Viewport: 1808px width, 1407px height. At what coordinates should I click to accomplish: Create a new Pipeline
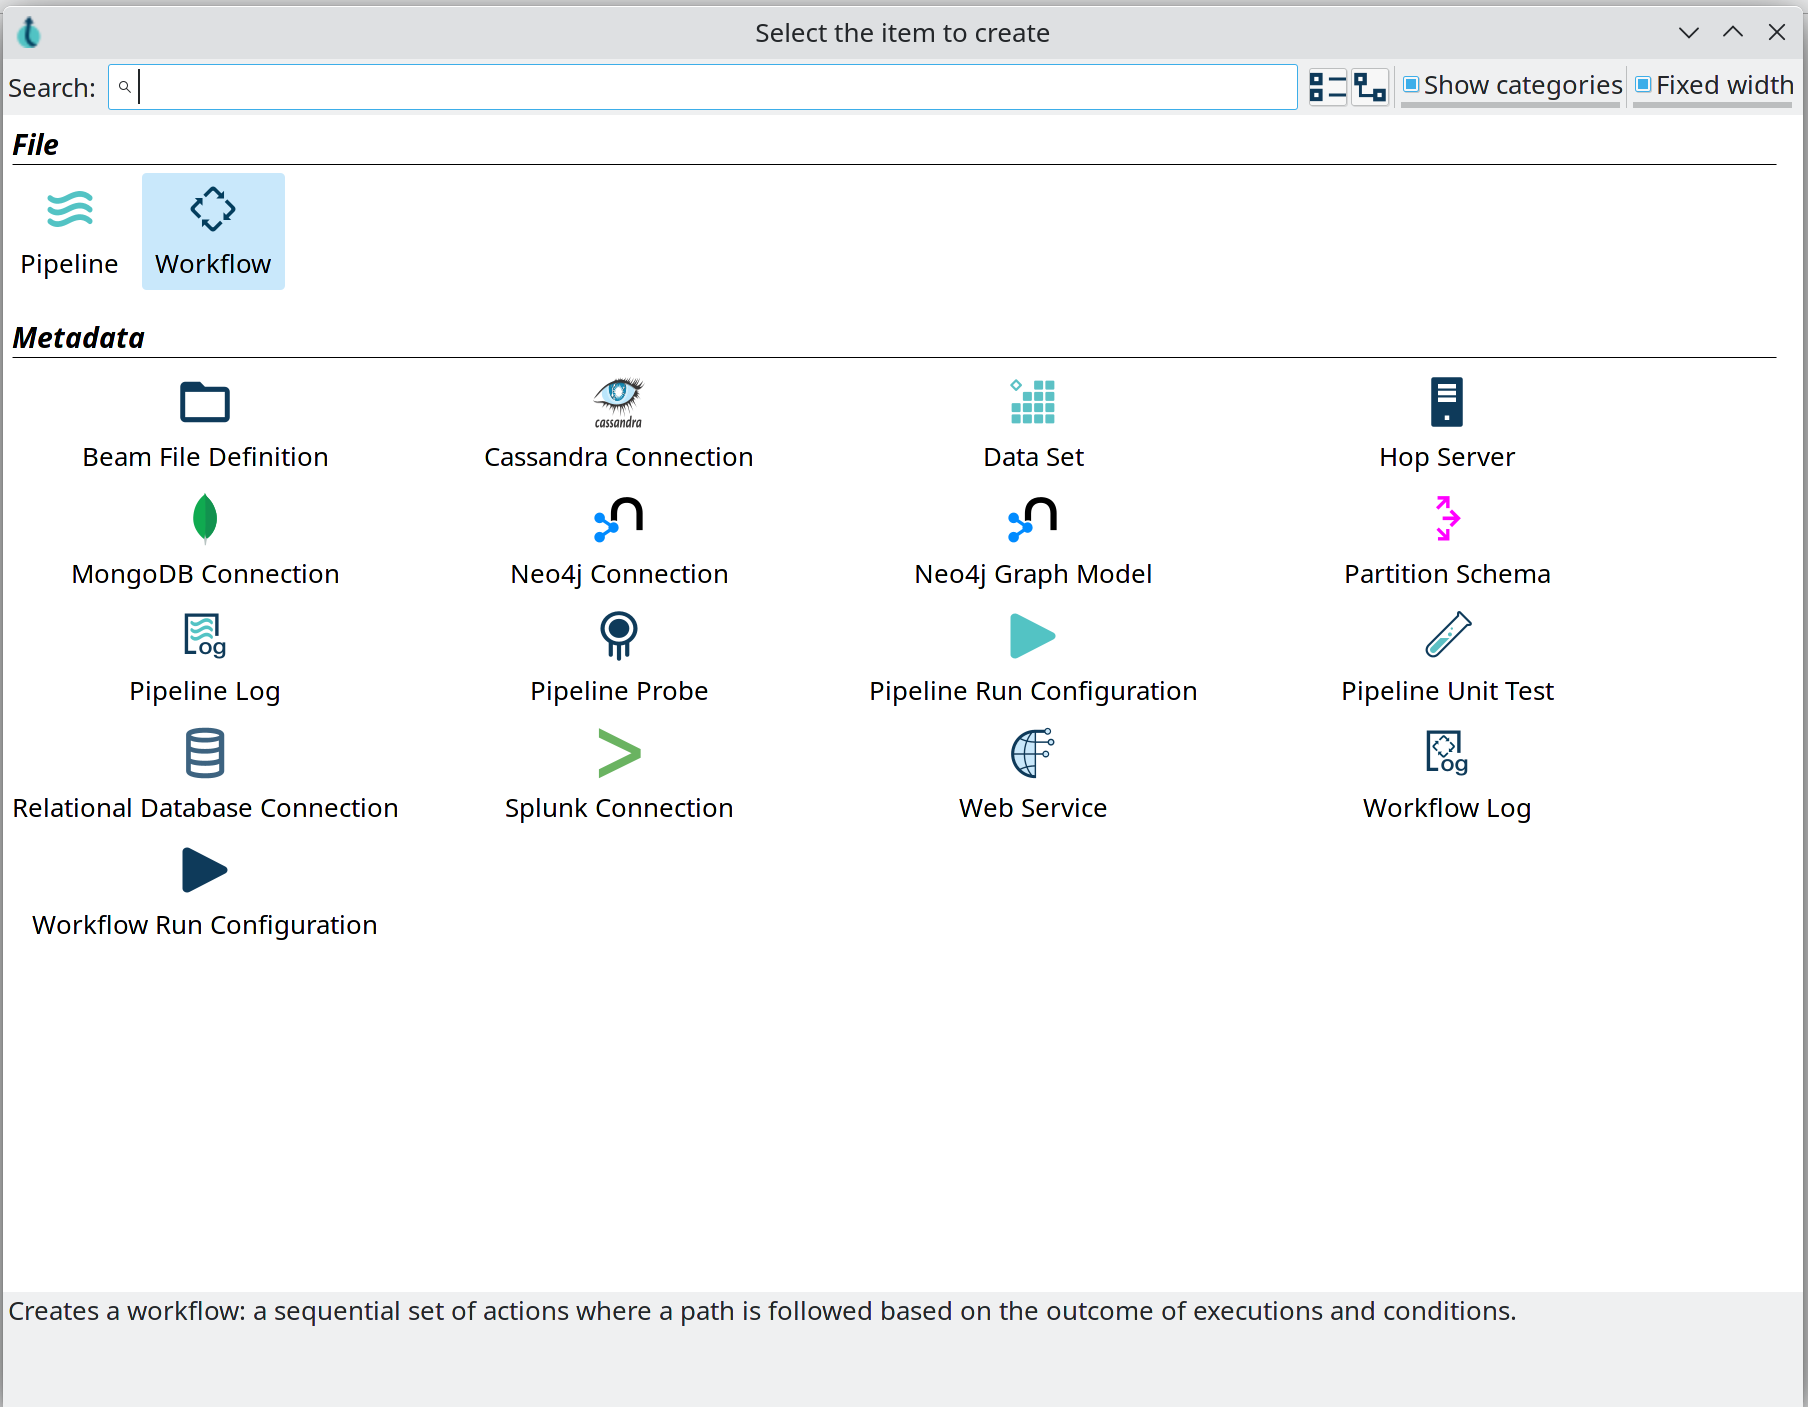click(x=69, y=230)
